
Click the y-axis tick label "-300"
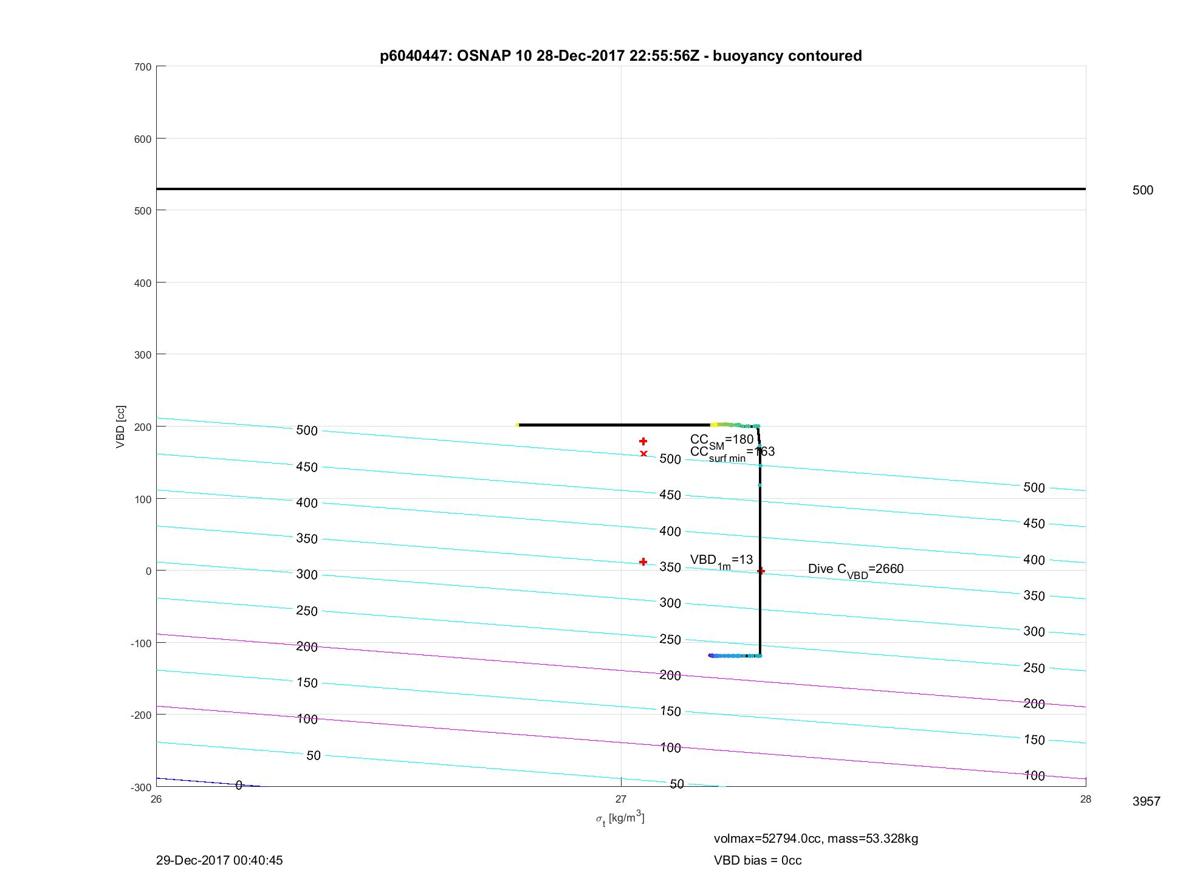[140, 787]
